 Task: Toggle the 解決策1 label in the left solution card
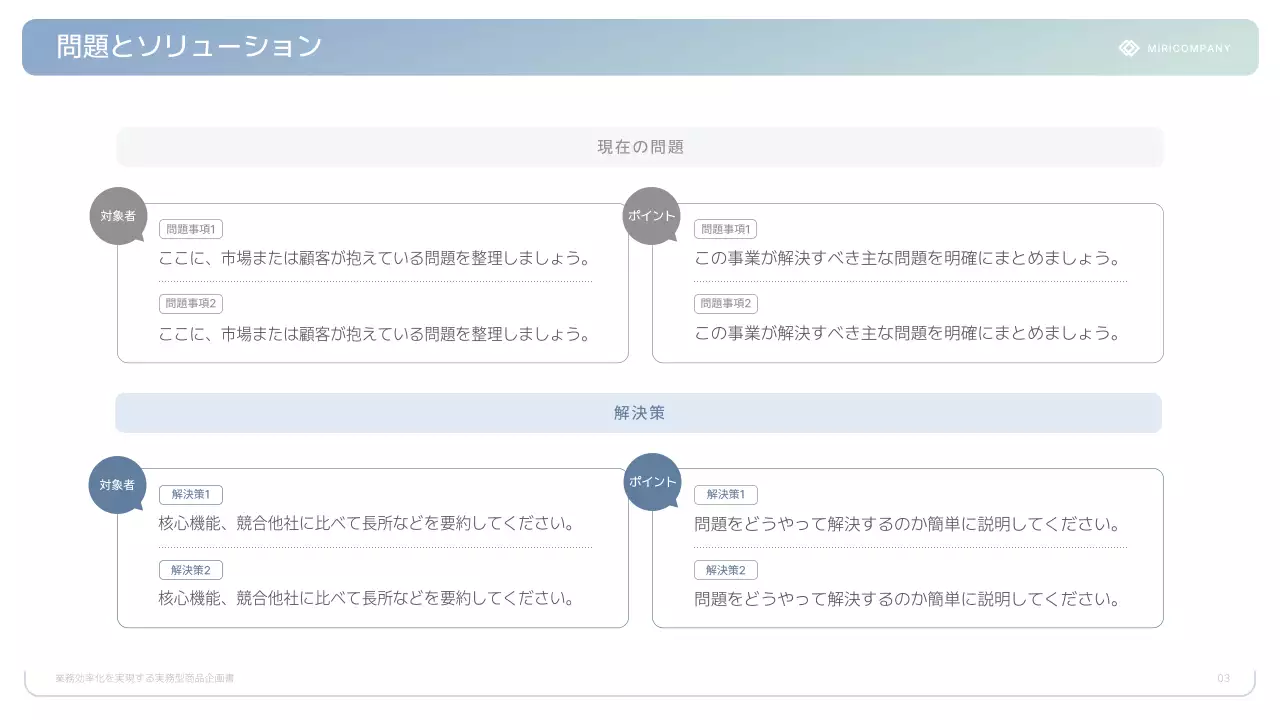tap(191, 494)
